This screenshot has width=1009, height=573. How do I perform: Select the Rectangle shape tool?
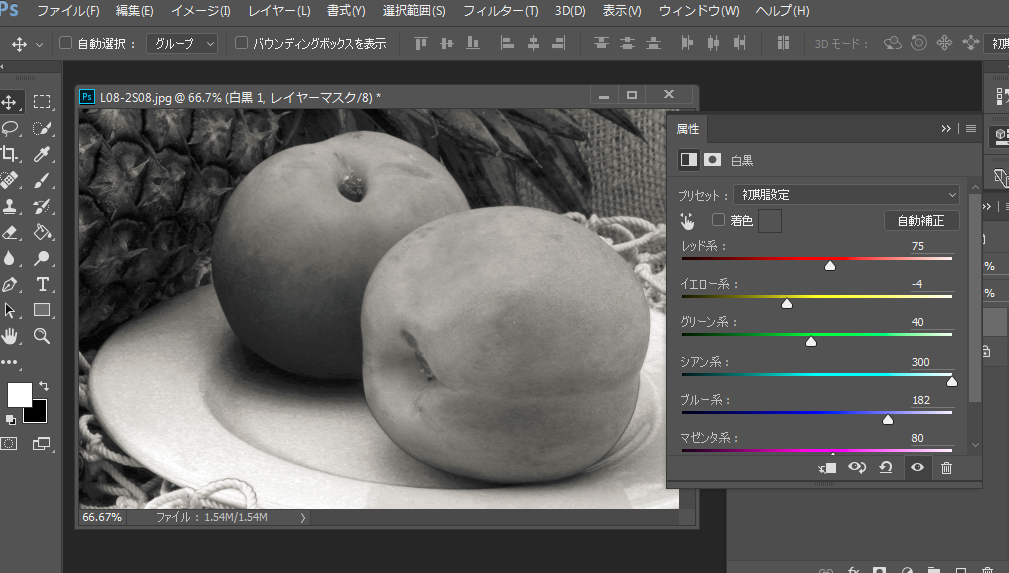coord(42,310)
